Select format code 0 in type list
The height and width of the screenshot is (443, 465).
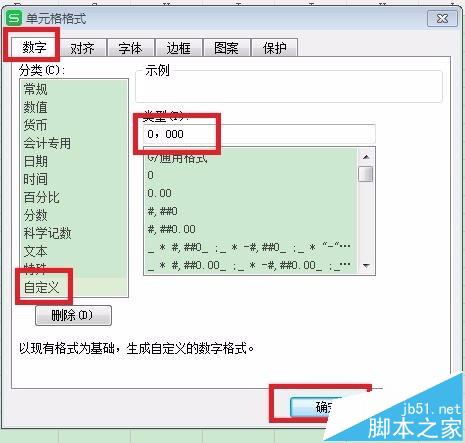click(251, 175)
